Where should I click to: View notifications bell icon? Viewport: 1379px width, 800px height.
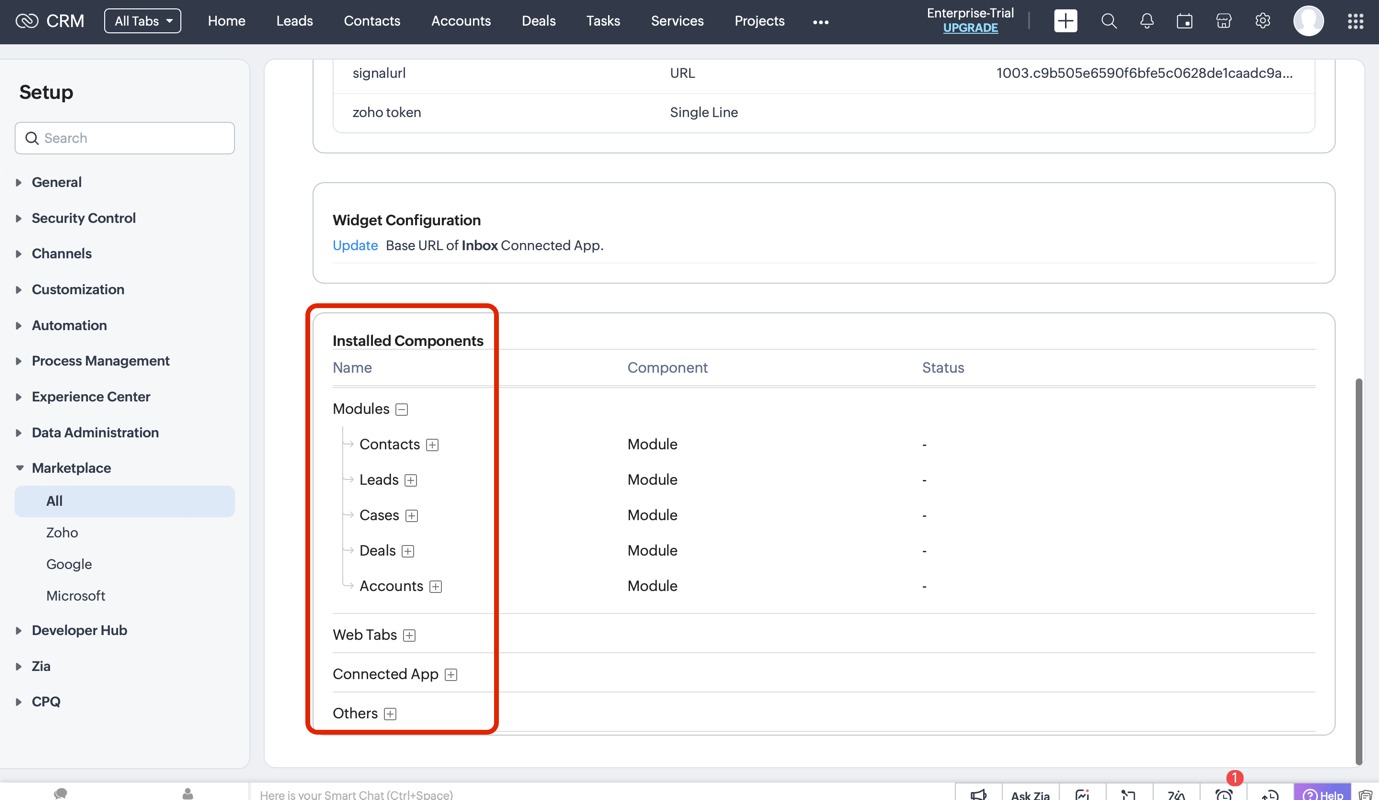click(1147, 21)
